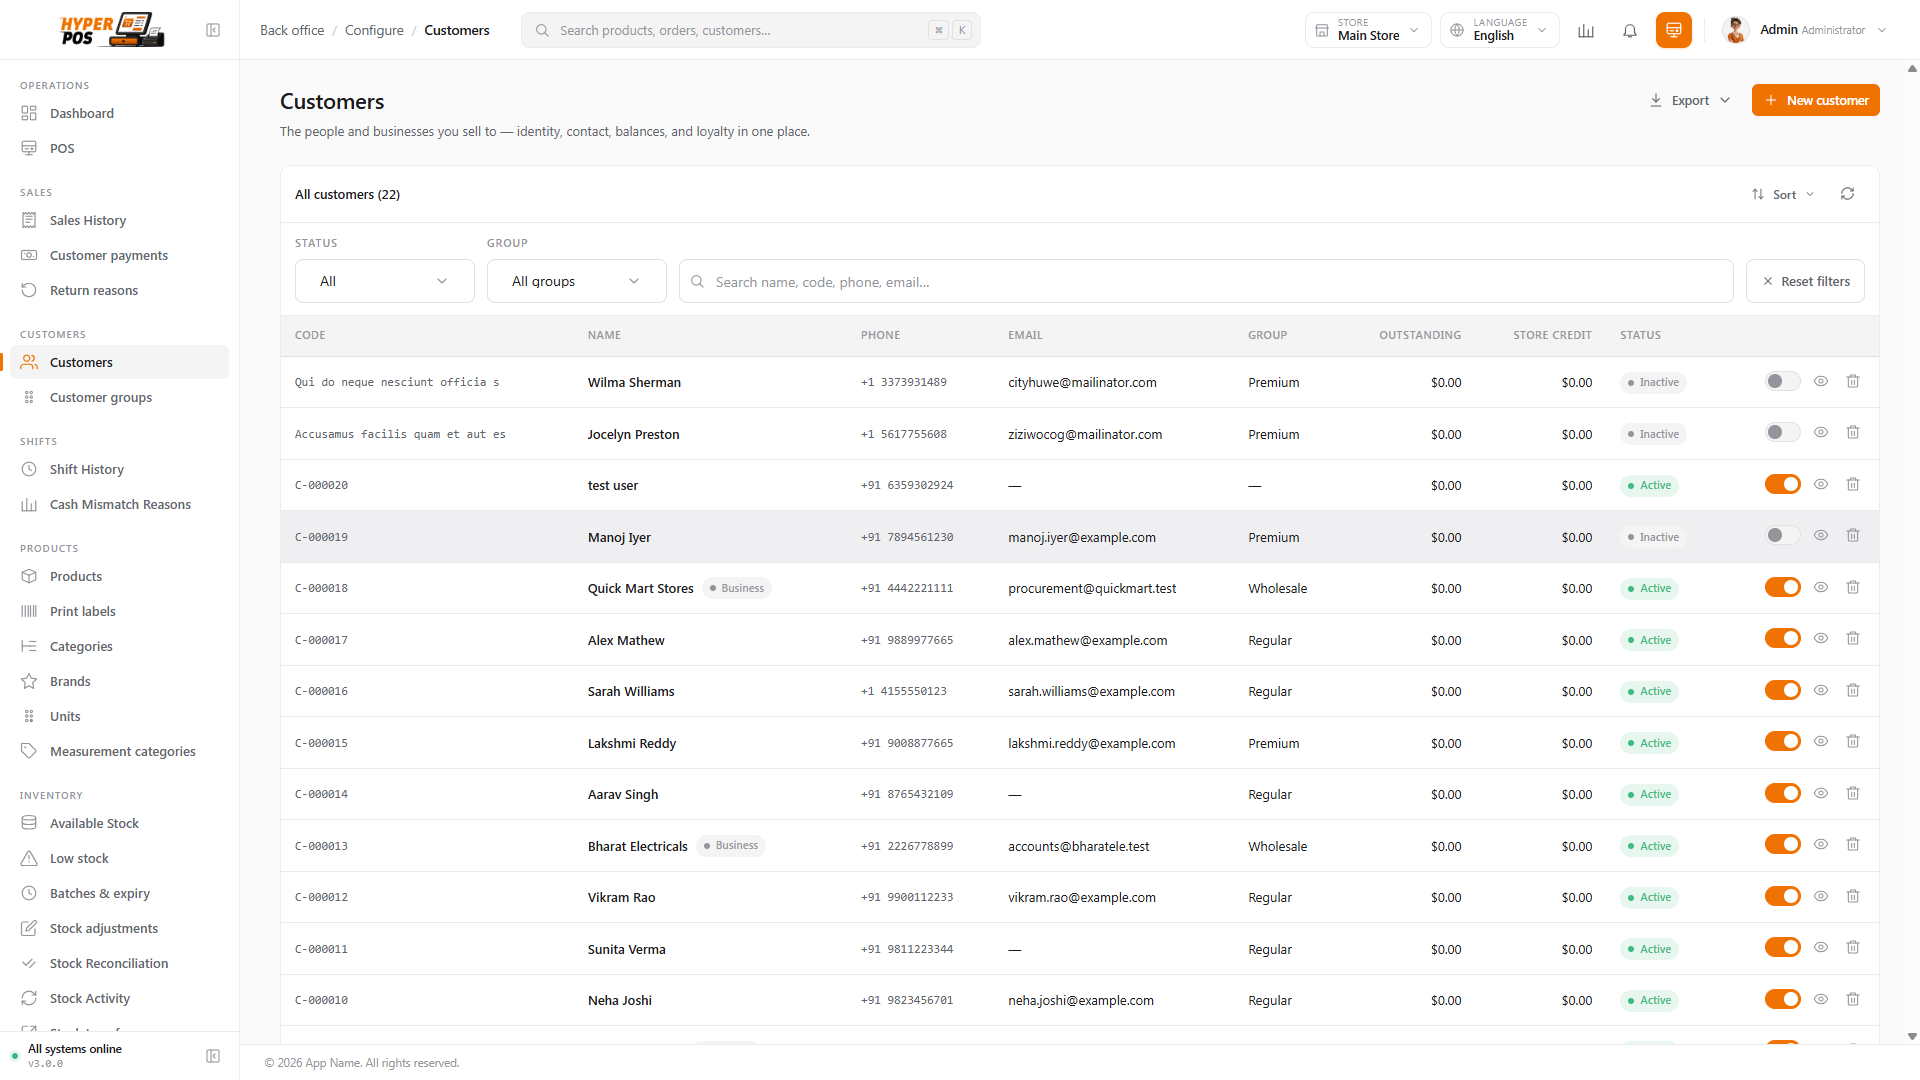This screenshot has width=1920, height=1080.
Task: Open the Language English selector
Action: point(1499,30)
